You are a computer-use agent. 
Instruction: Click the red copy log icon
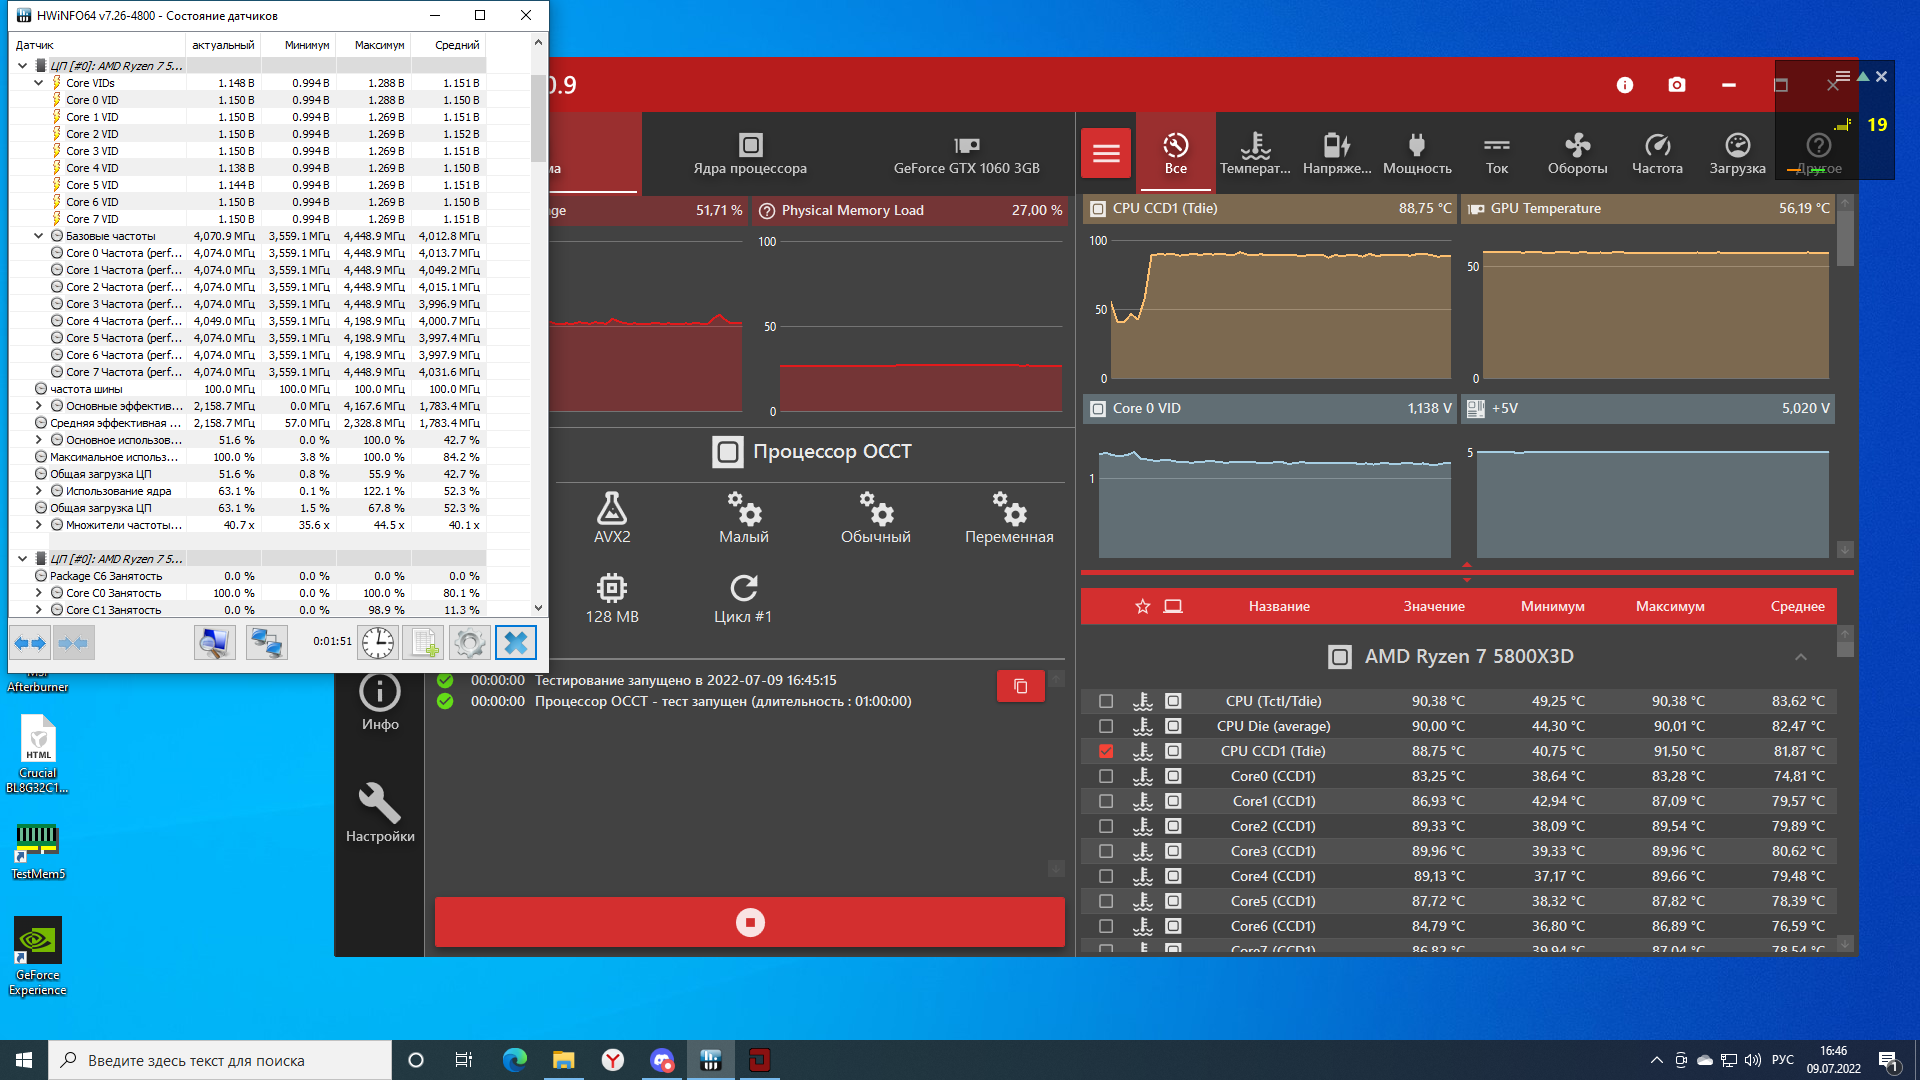[1020, 686]
